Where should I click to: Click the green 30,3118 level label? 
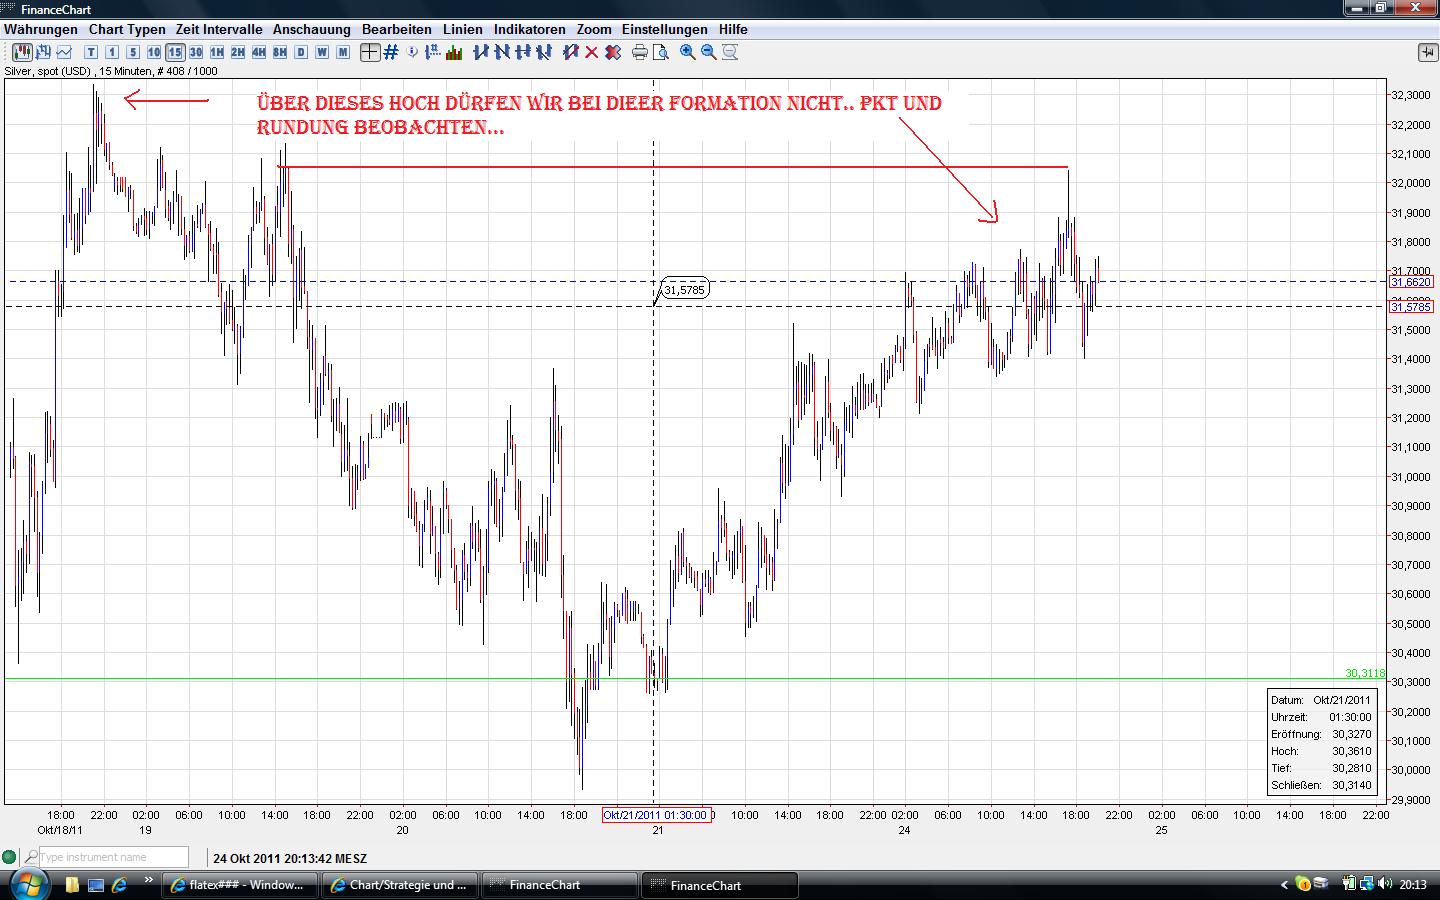[1365, 673]
